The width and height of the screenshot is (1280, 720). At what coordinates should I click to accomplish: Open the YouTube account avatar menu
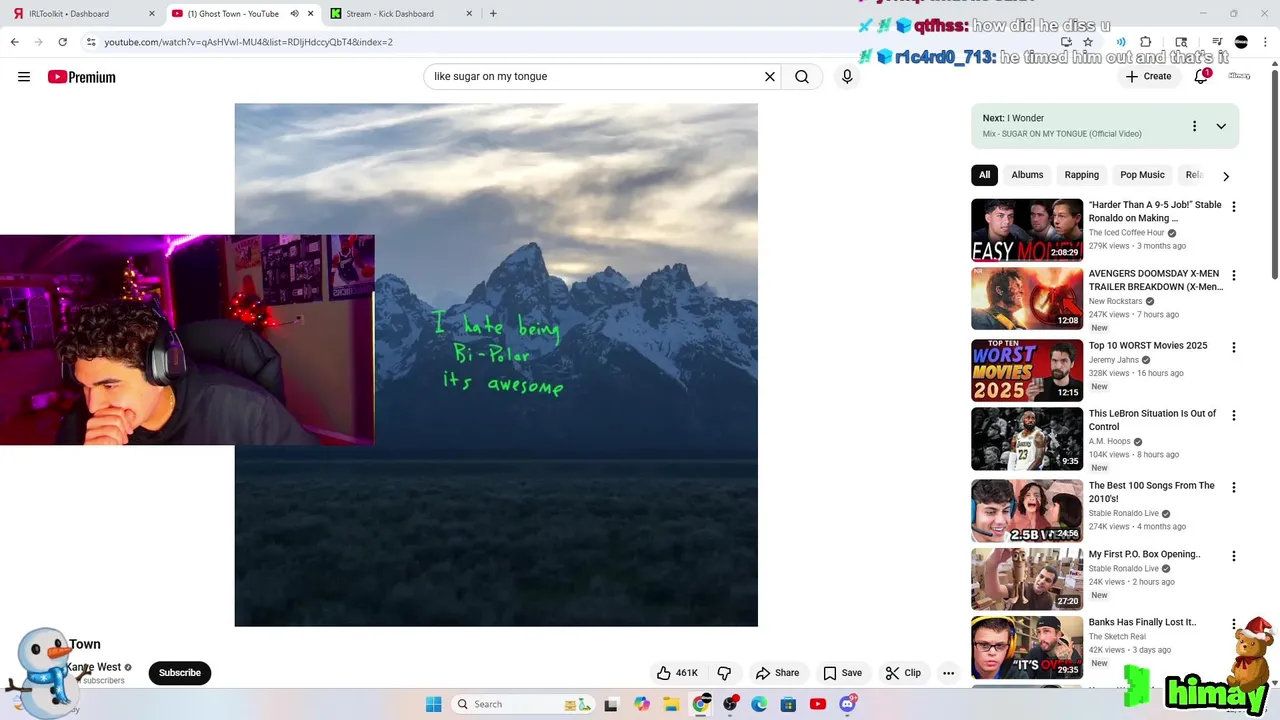(1239, 76)
